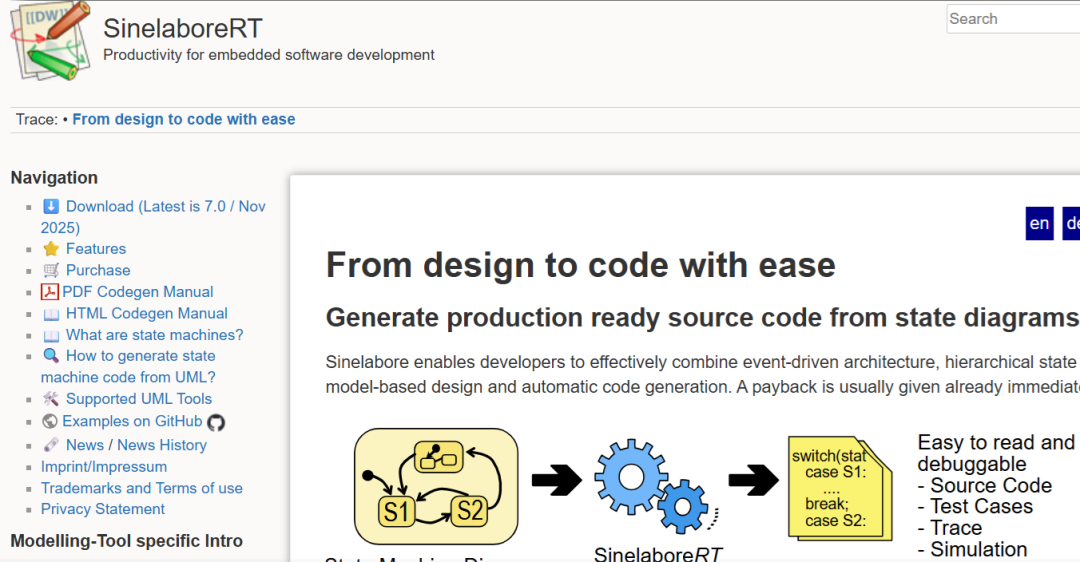Image resolution: width=1080 pixels, height=562 pixels.
Task: Click the red PDF icon
Action: (x=50, y=292)
